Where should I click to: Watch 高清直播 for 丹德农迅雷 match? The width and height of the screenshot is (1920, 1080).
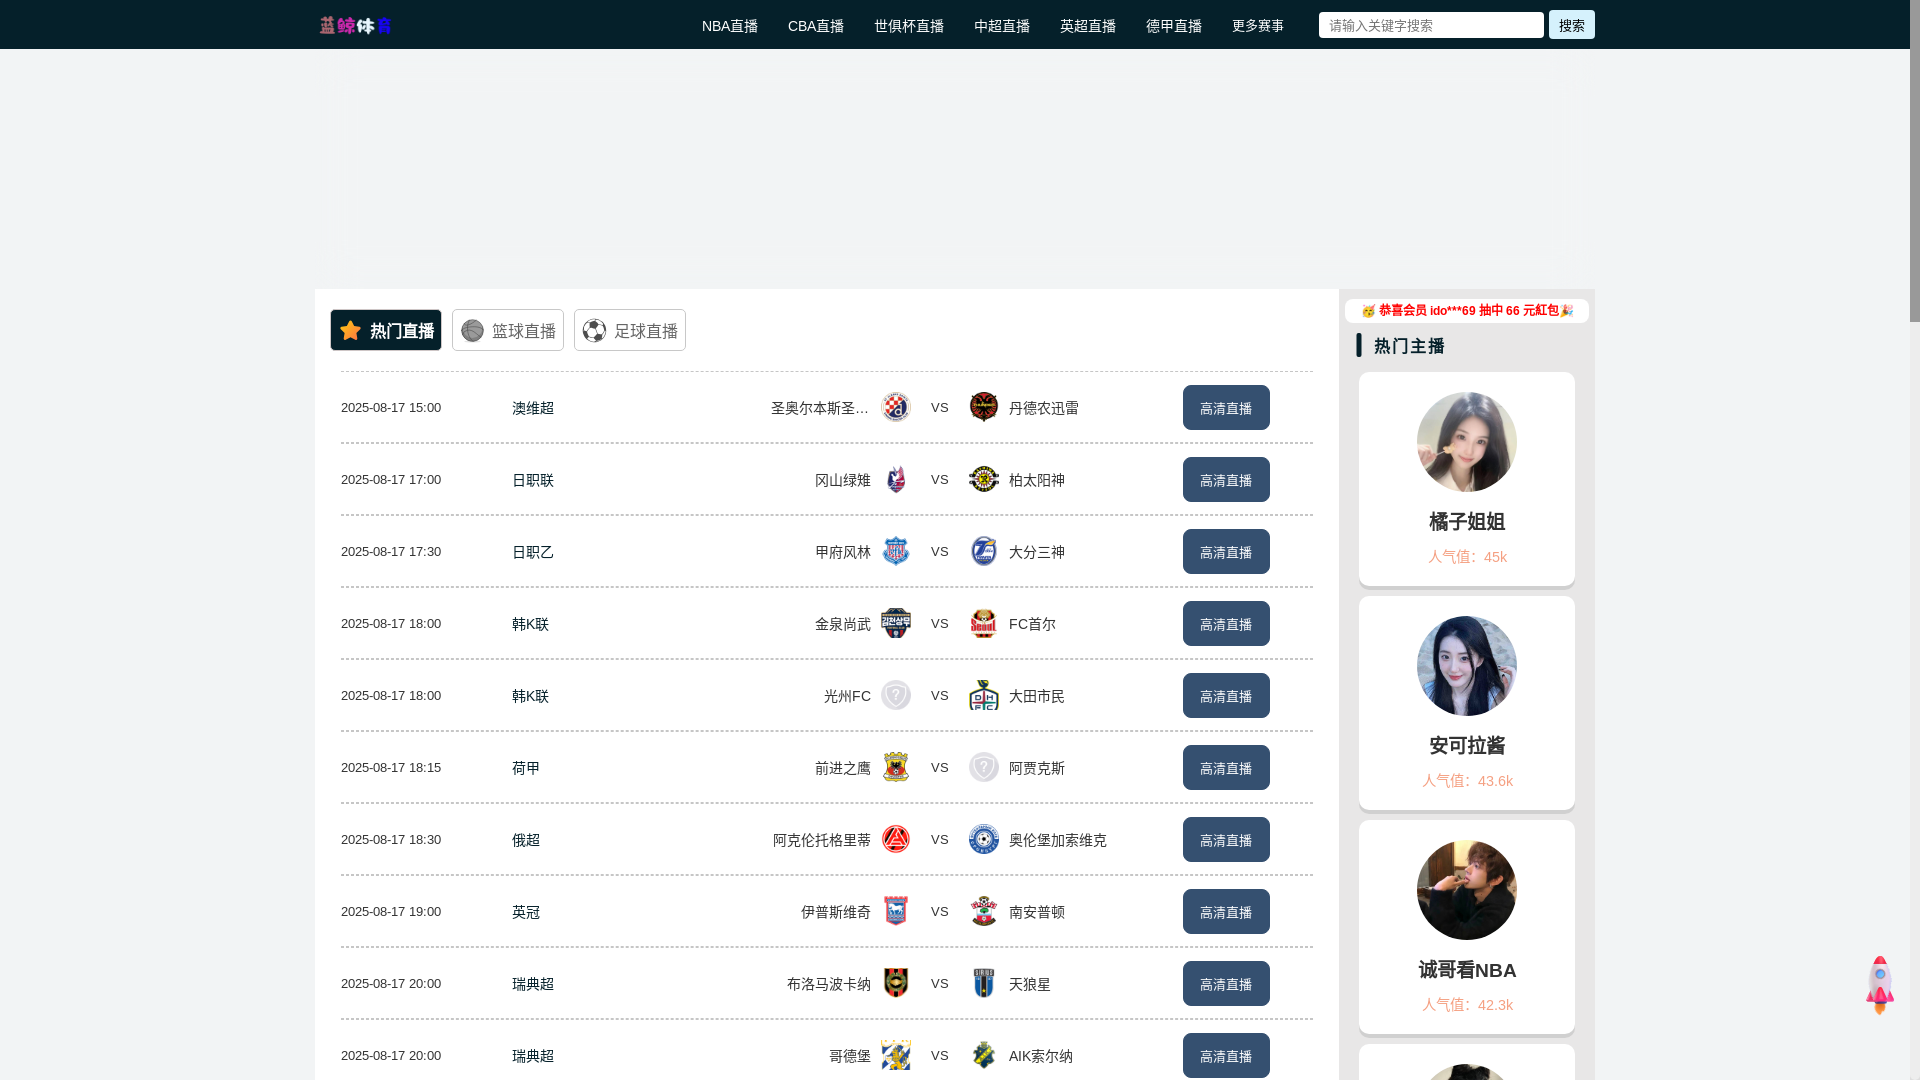pos(1226,407)
